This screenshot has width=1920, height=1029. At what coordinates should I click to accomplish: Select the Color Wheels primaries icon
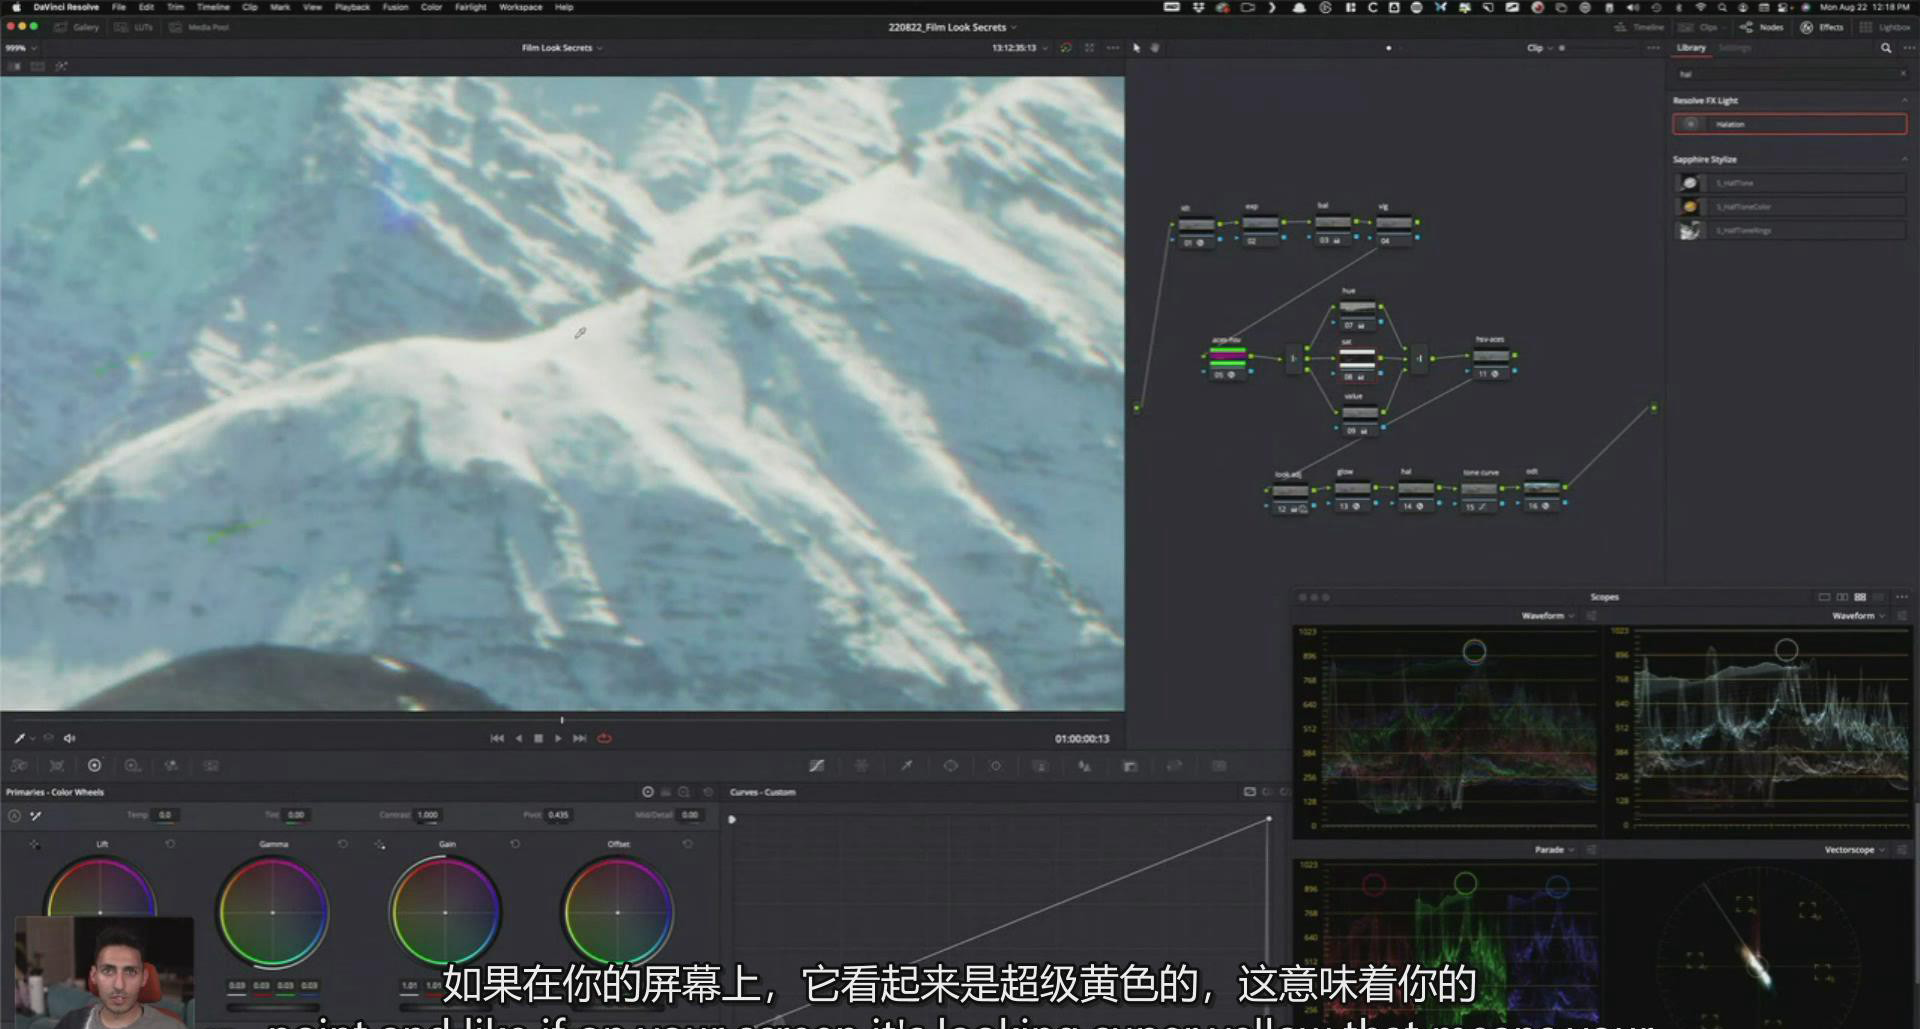(94, 766)
